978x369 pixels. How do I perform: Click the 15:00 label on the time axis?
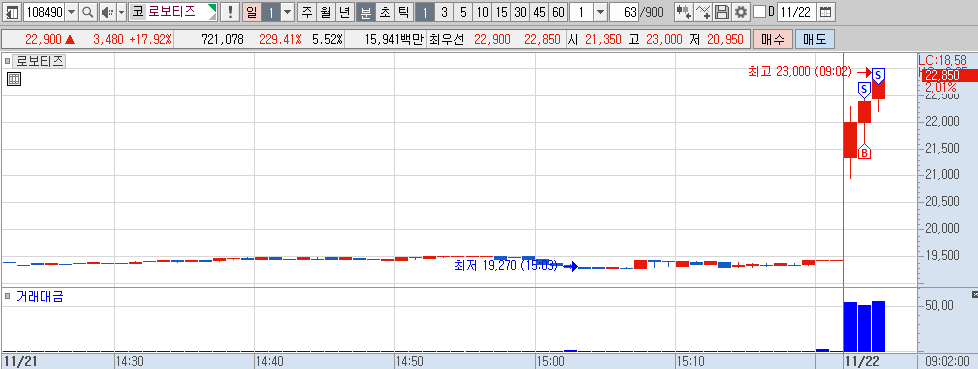coord(550,362)
